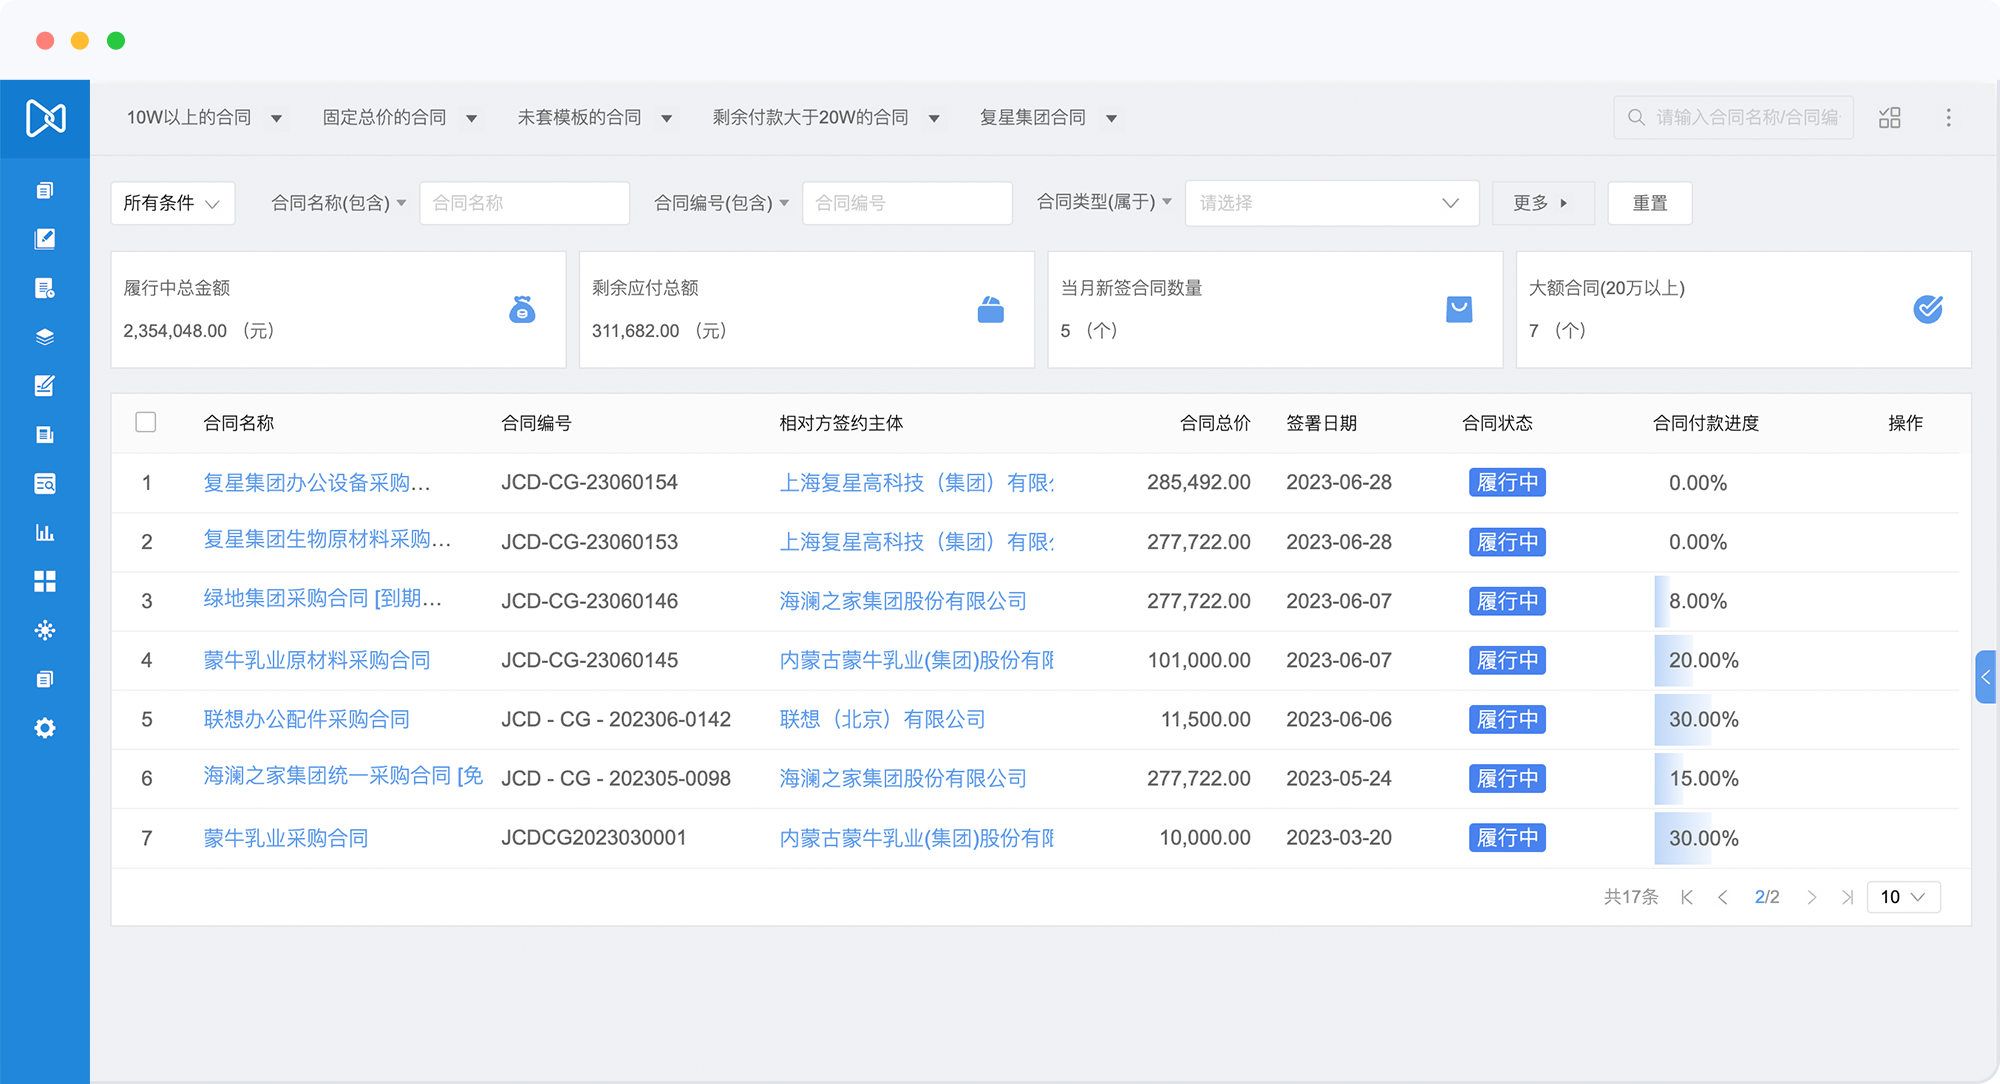Click the settings gear icon in sidebar
The image size is (2000, 1084).
tap(45, 728)
